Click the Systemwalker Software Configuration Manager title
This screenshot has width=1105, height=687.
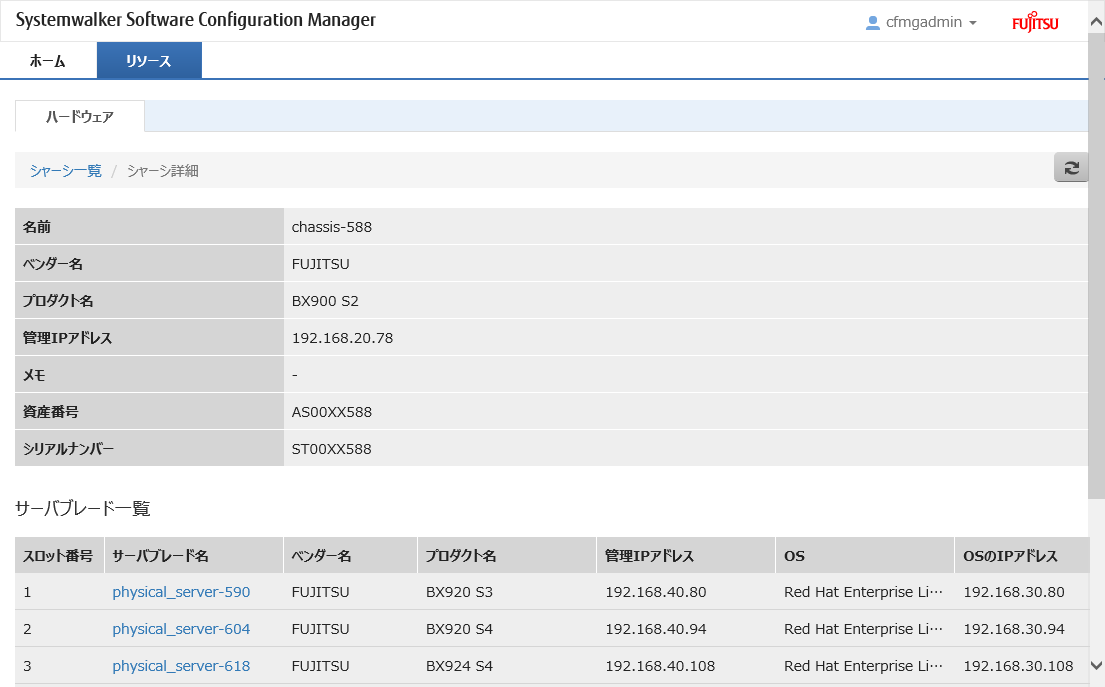click(196, 20)
